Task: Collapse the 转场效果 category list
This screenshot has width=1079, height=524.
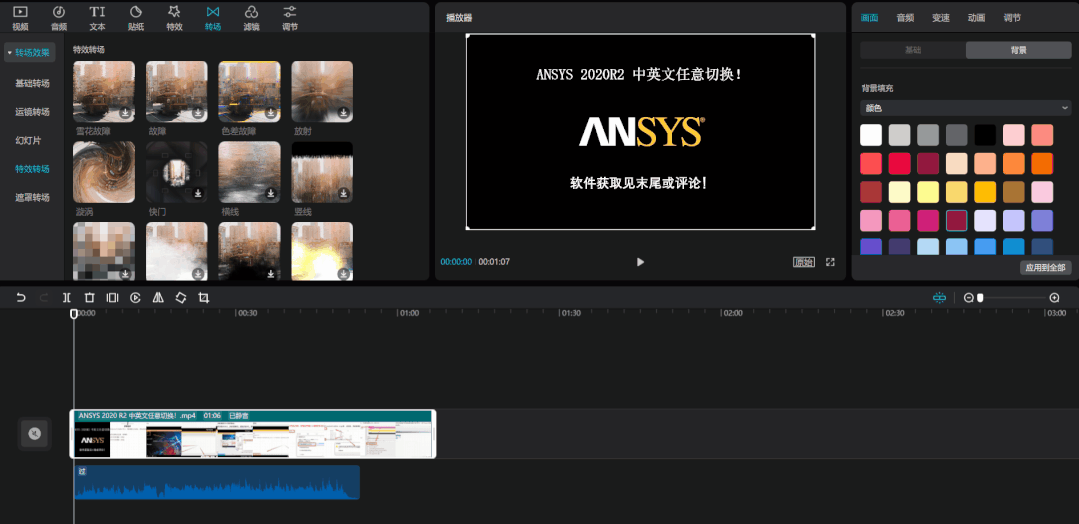Action: 29,53
